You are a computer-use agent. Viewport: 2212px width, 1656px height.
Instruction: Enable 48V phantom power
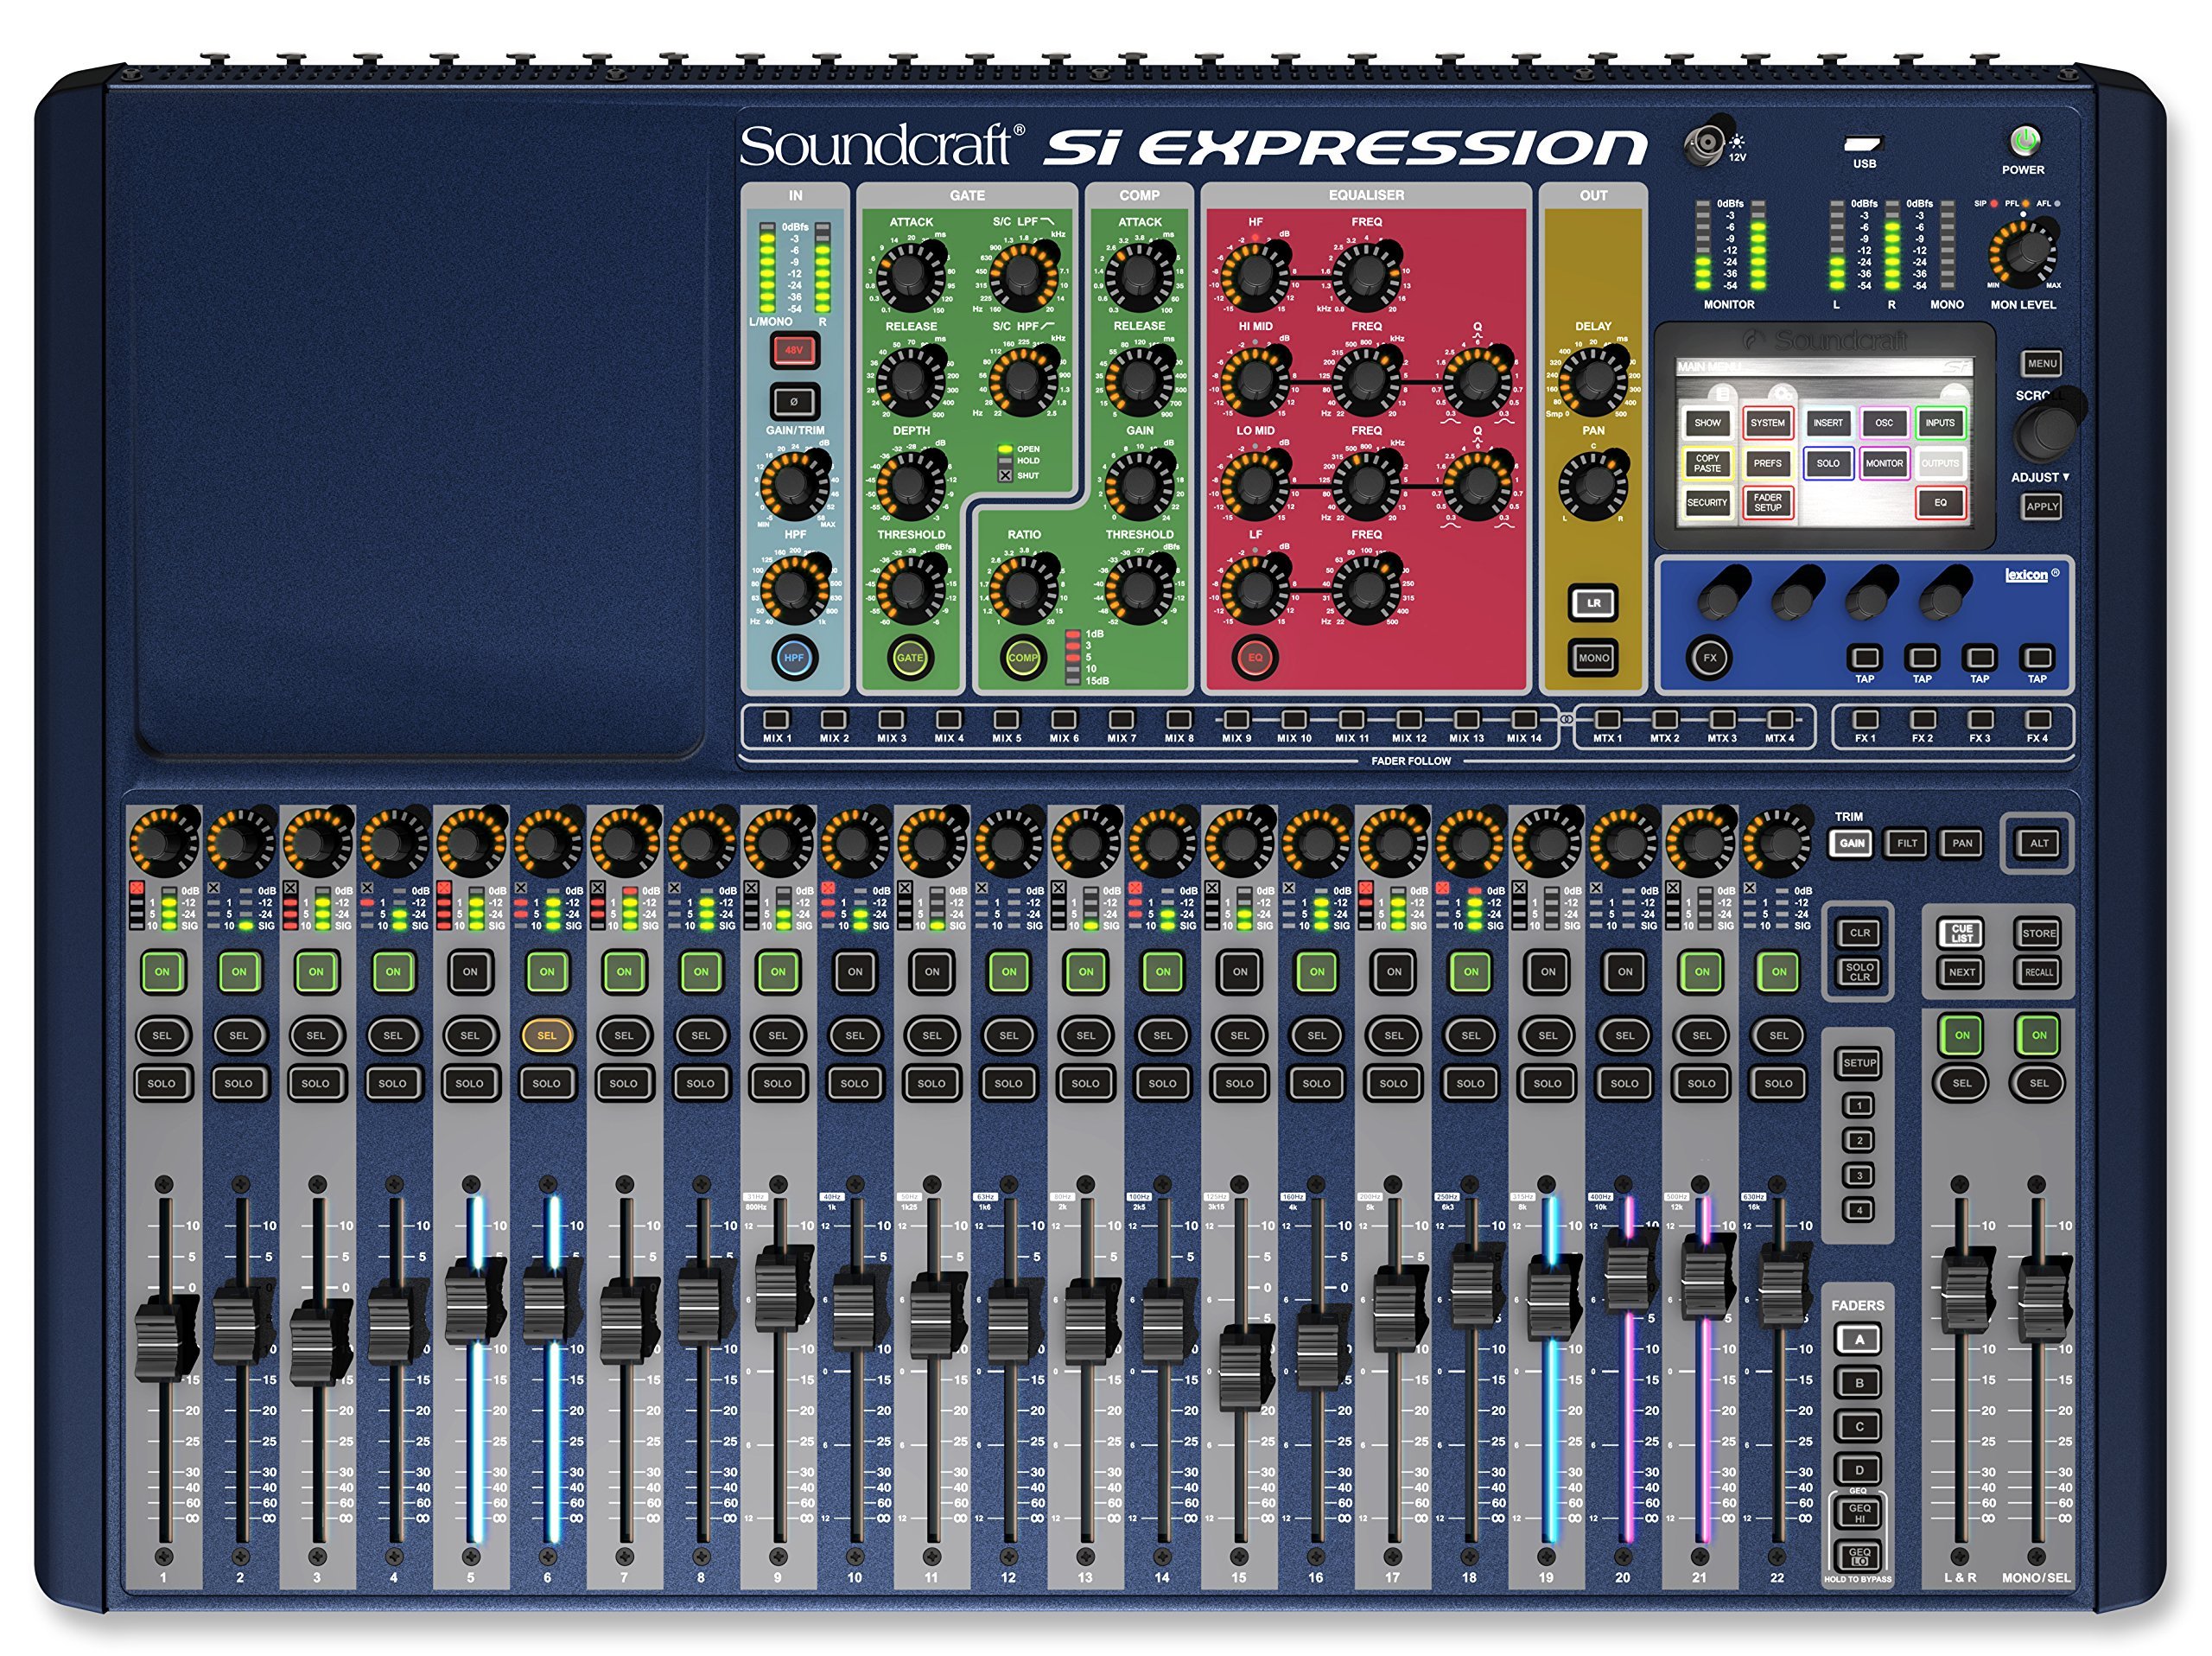pyautogui.click(x=794, y=350)
